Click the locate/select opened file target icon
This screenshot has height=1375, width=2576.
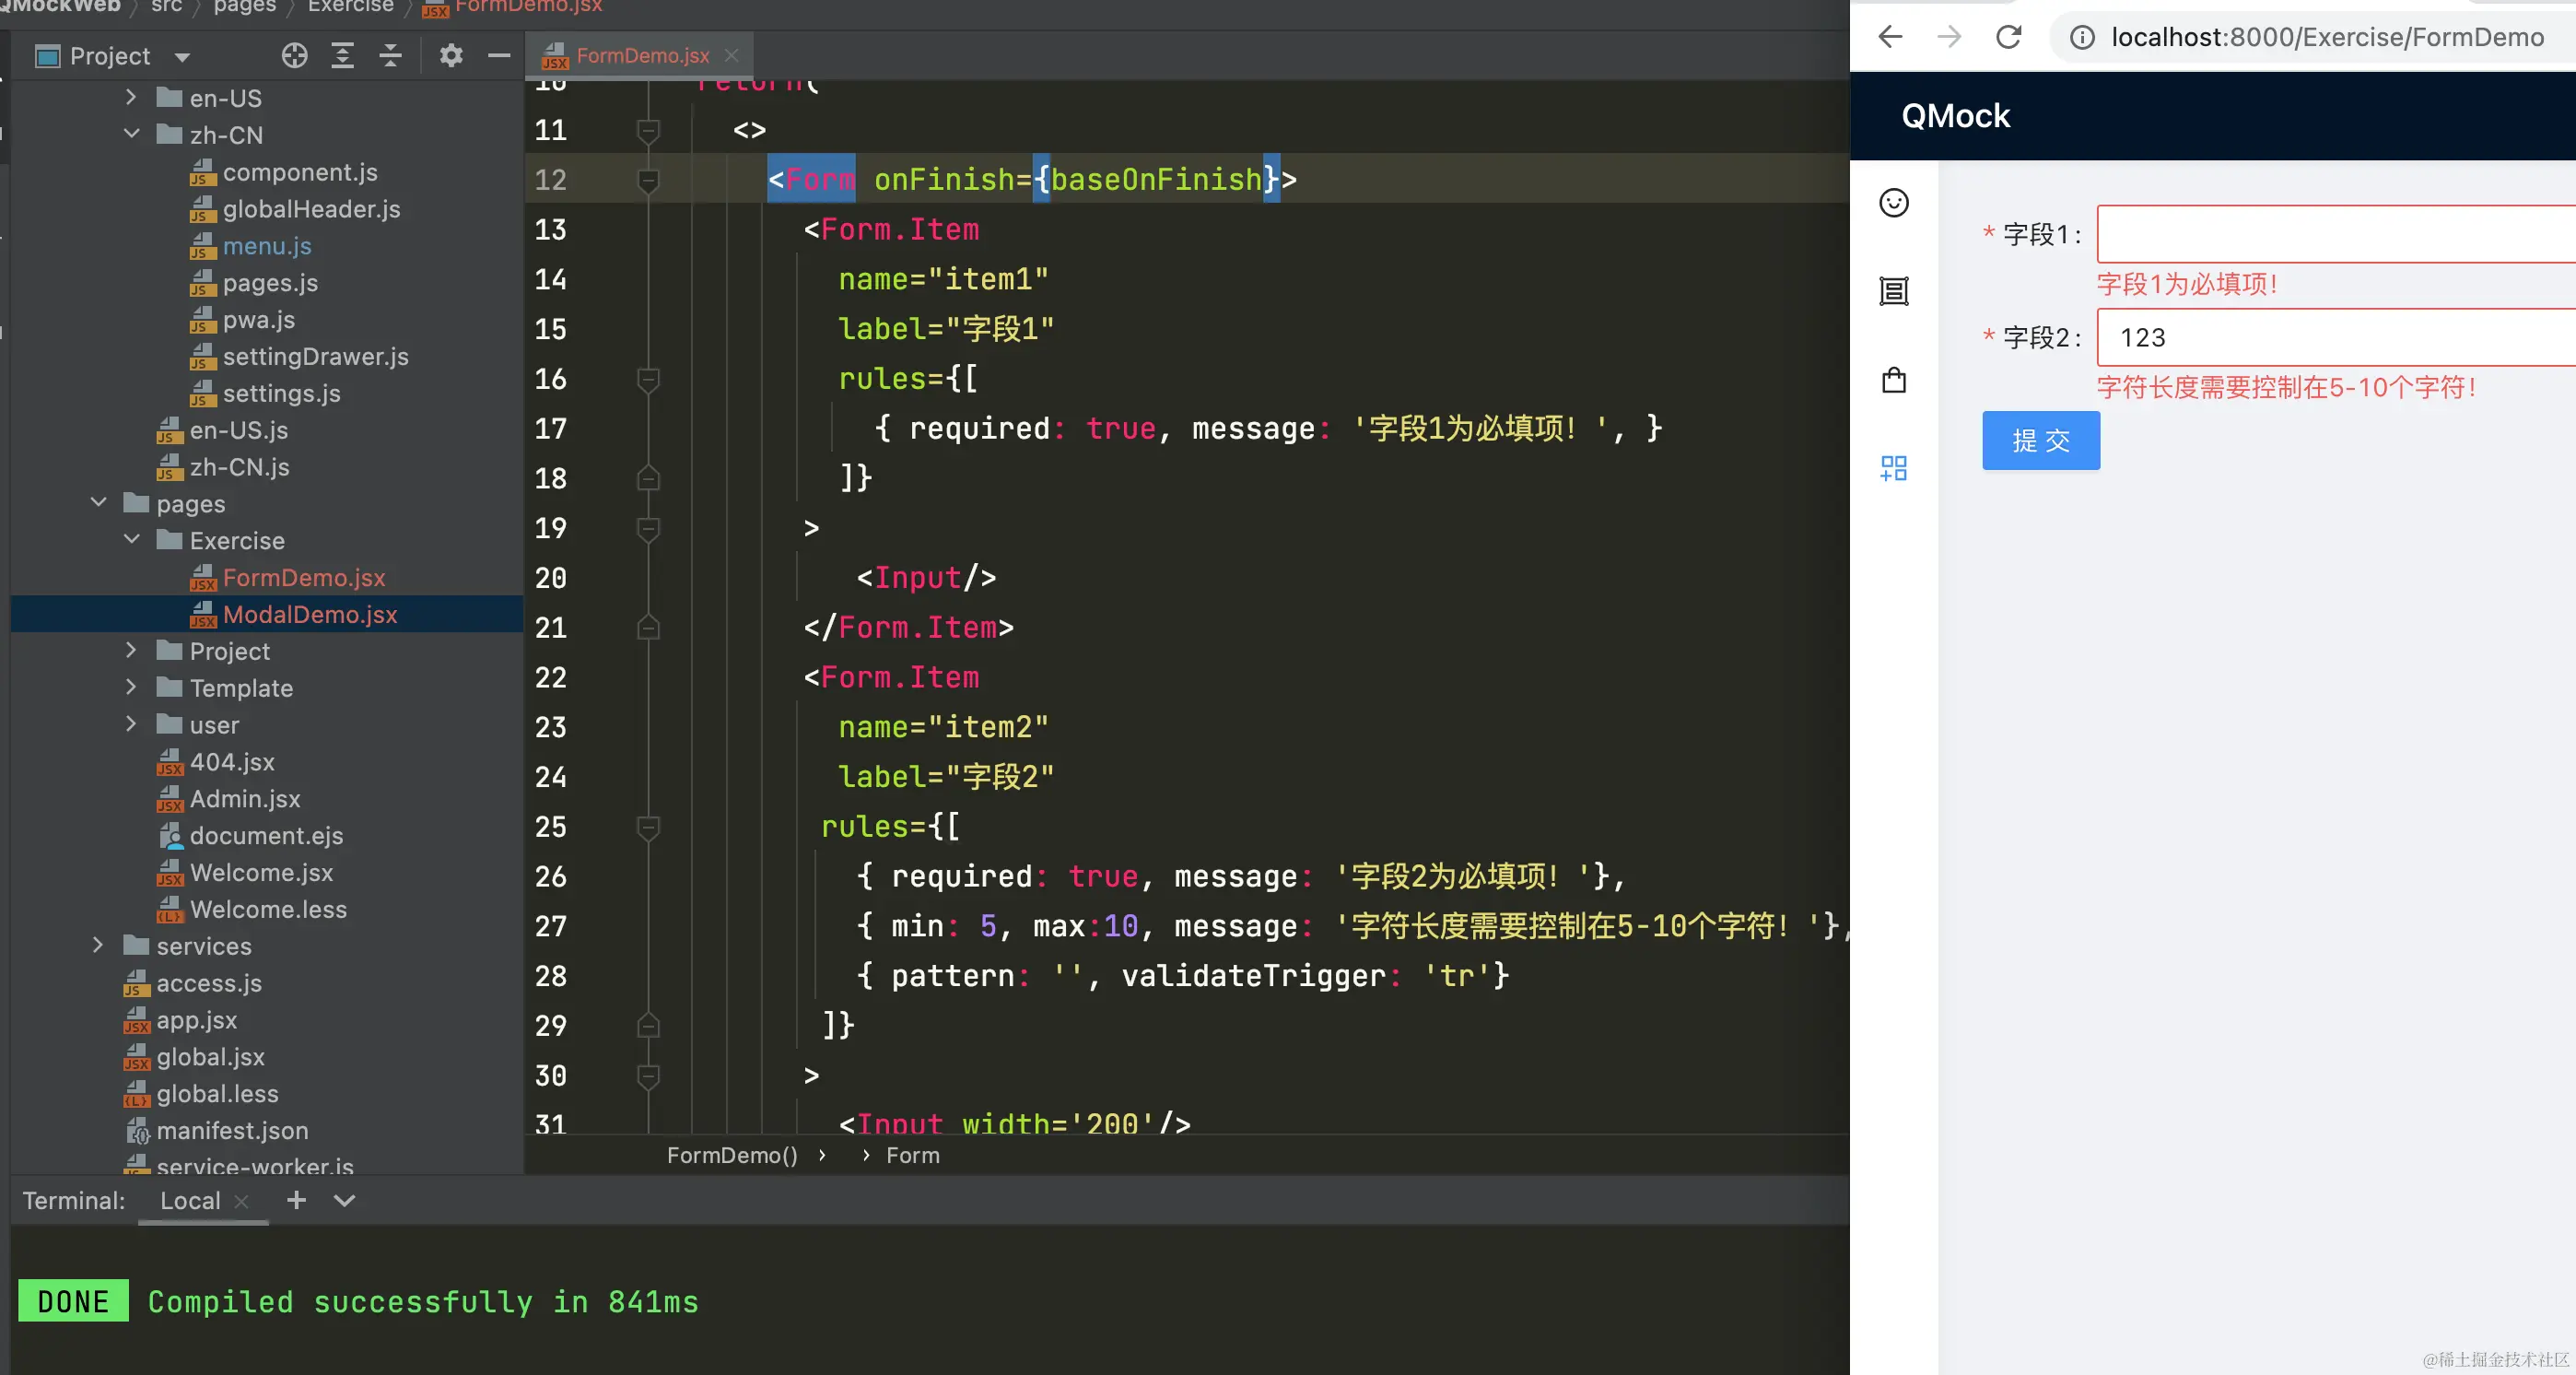point(294,56)
